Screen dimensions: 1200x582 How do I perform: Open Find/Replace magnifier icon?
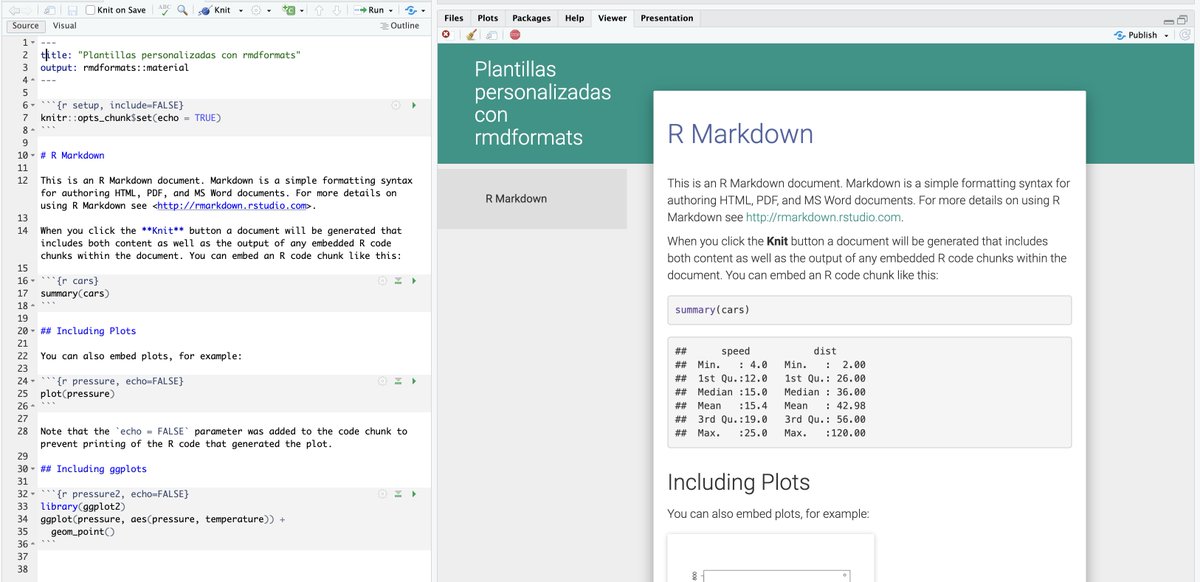182,10
